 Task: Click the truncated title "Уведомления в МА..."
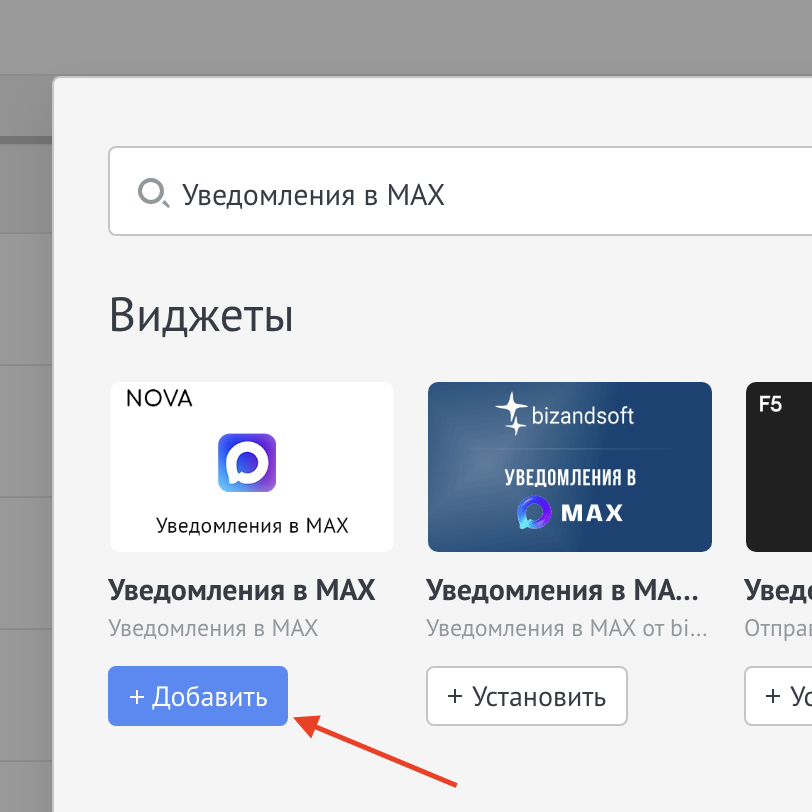point(562,590)
